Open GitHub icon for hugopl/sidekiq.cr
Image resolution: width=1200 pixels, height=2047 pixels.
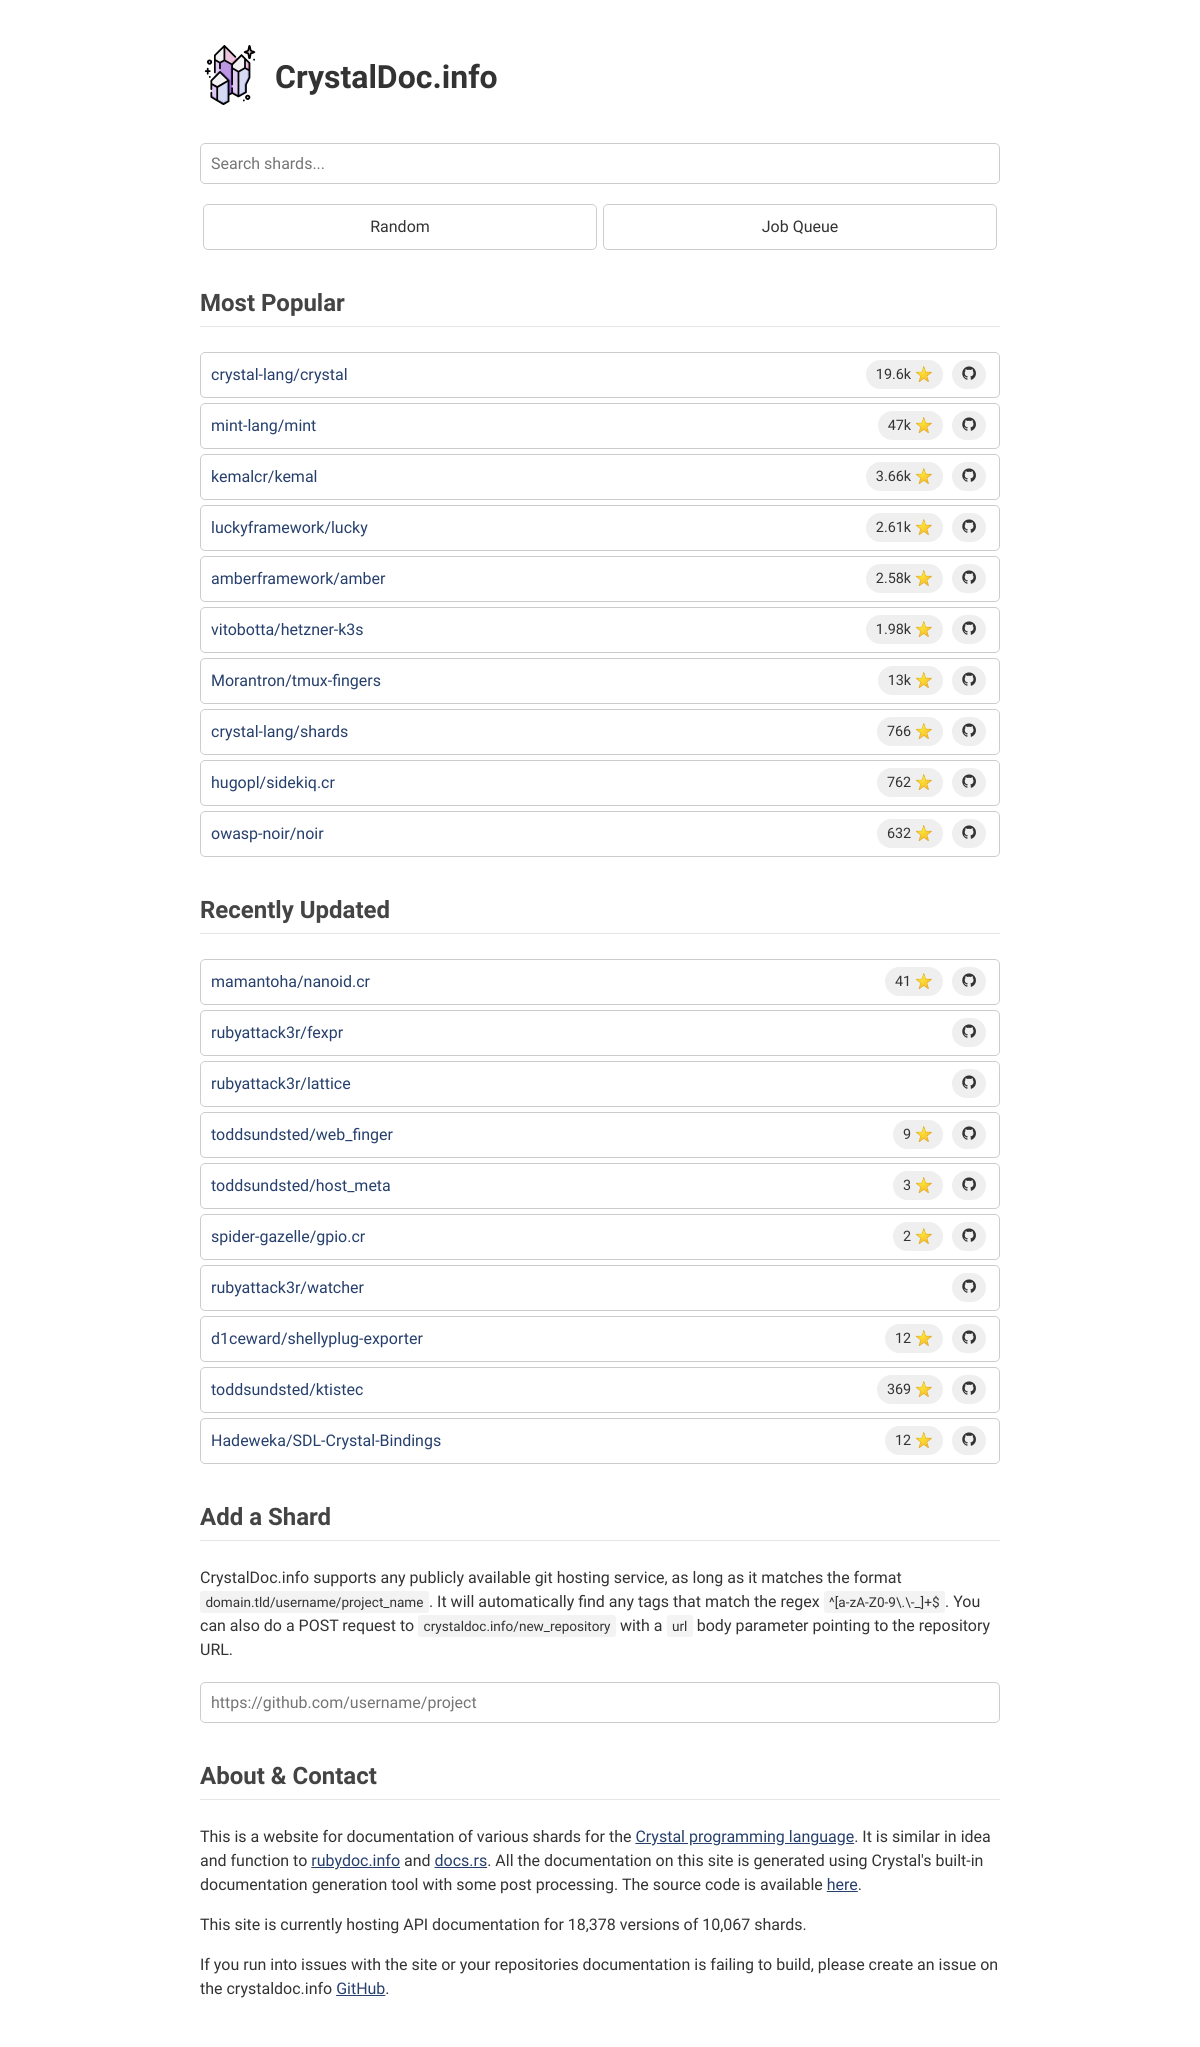click(969, 782)
